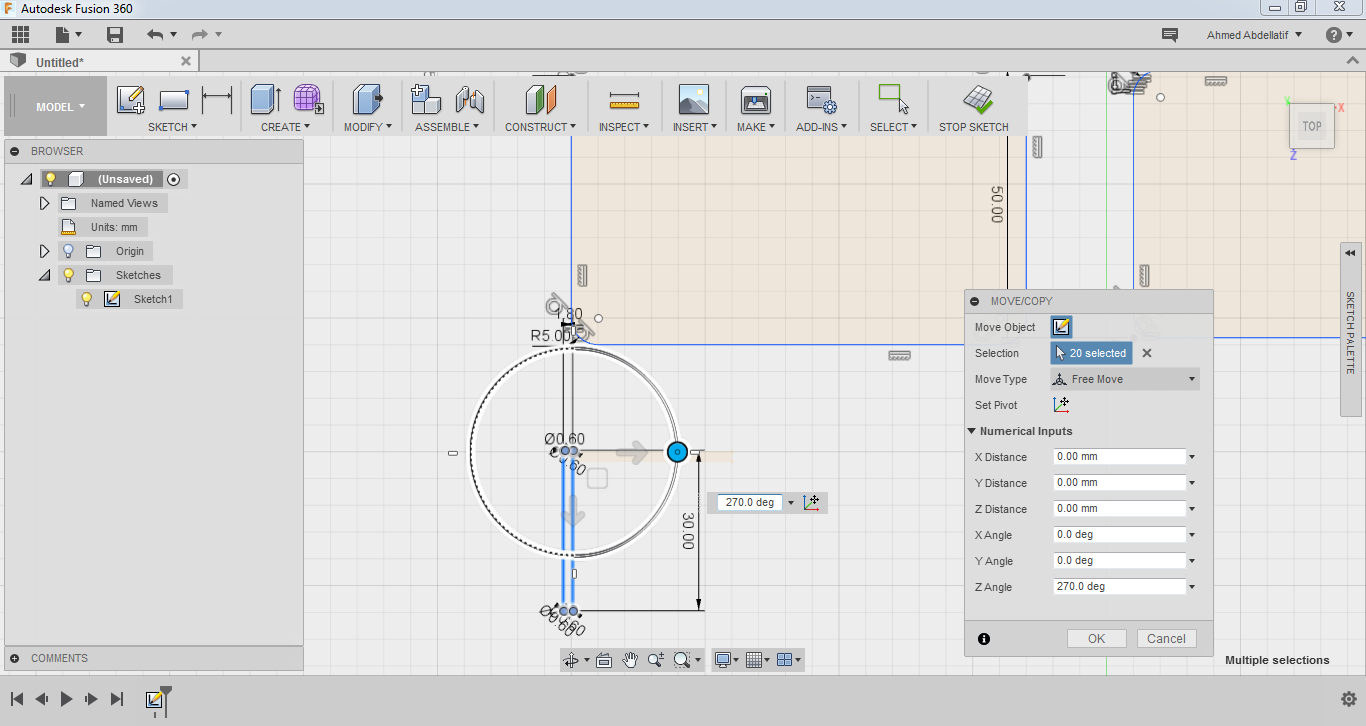Click the Orbit navigation icon
1366x726 pixels.
[572, 660]
